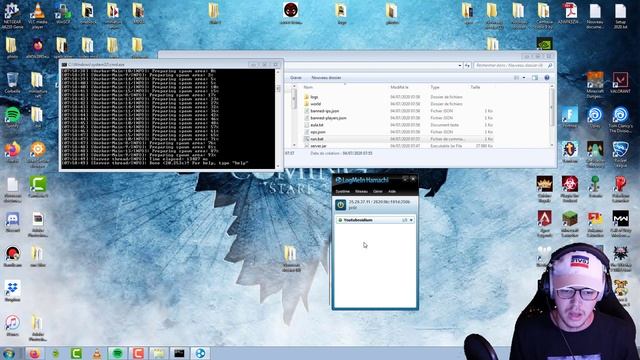The image size is (640, 360).
Task: Click the Hamachi IP address text
Action: [379, 202]
